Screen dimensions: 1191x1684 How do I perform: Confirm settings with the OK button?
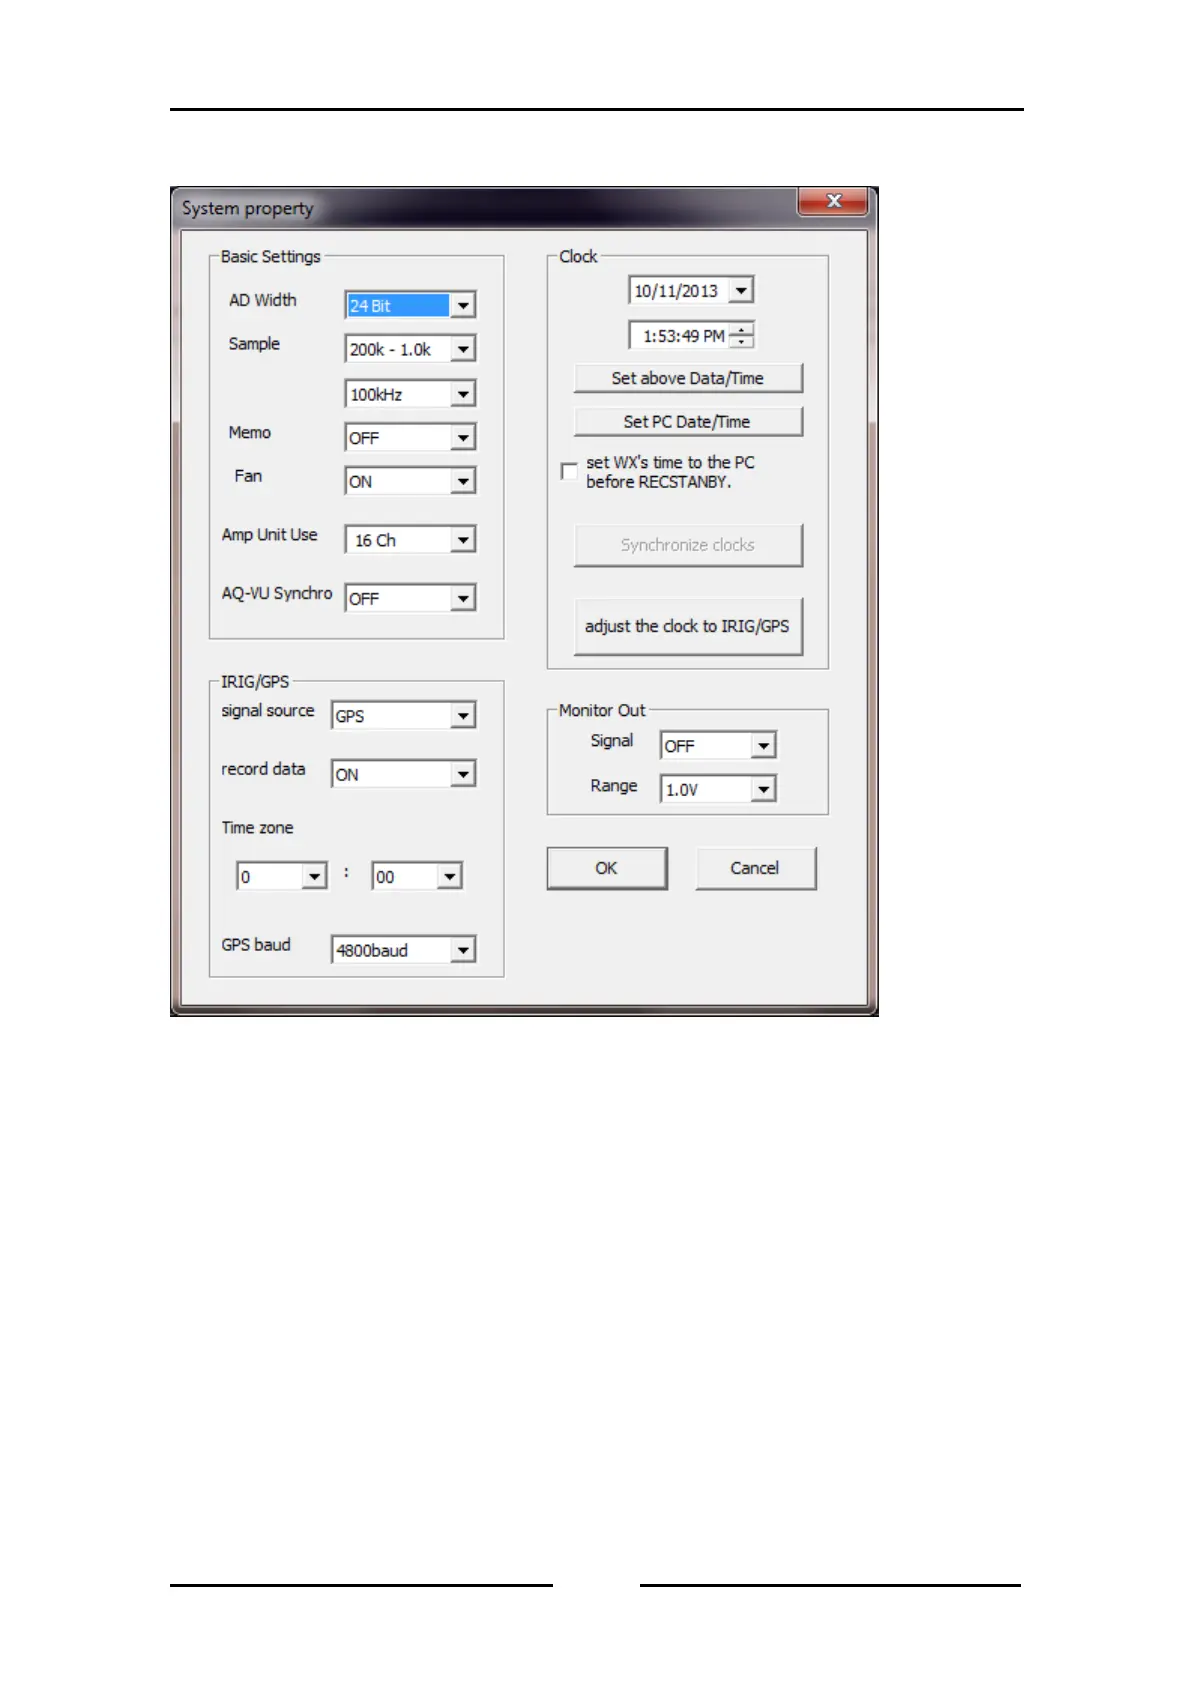coord(607,868)
